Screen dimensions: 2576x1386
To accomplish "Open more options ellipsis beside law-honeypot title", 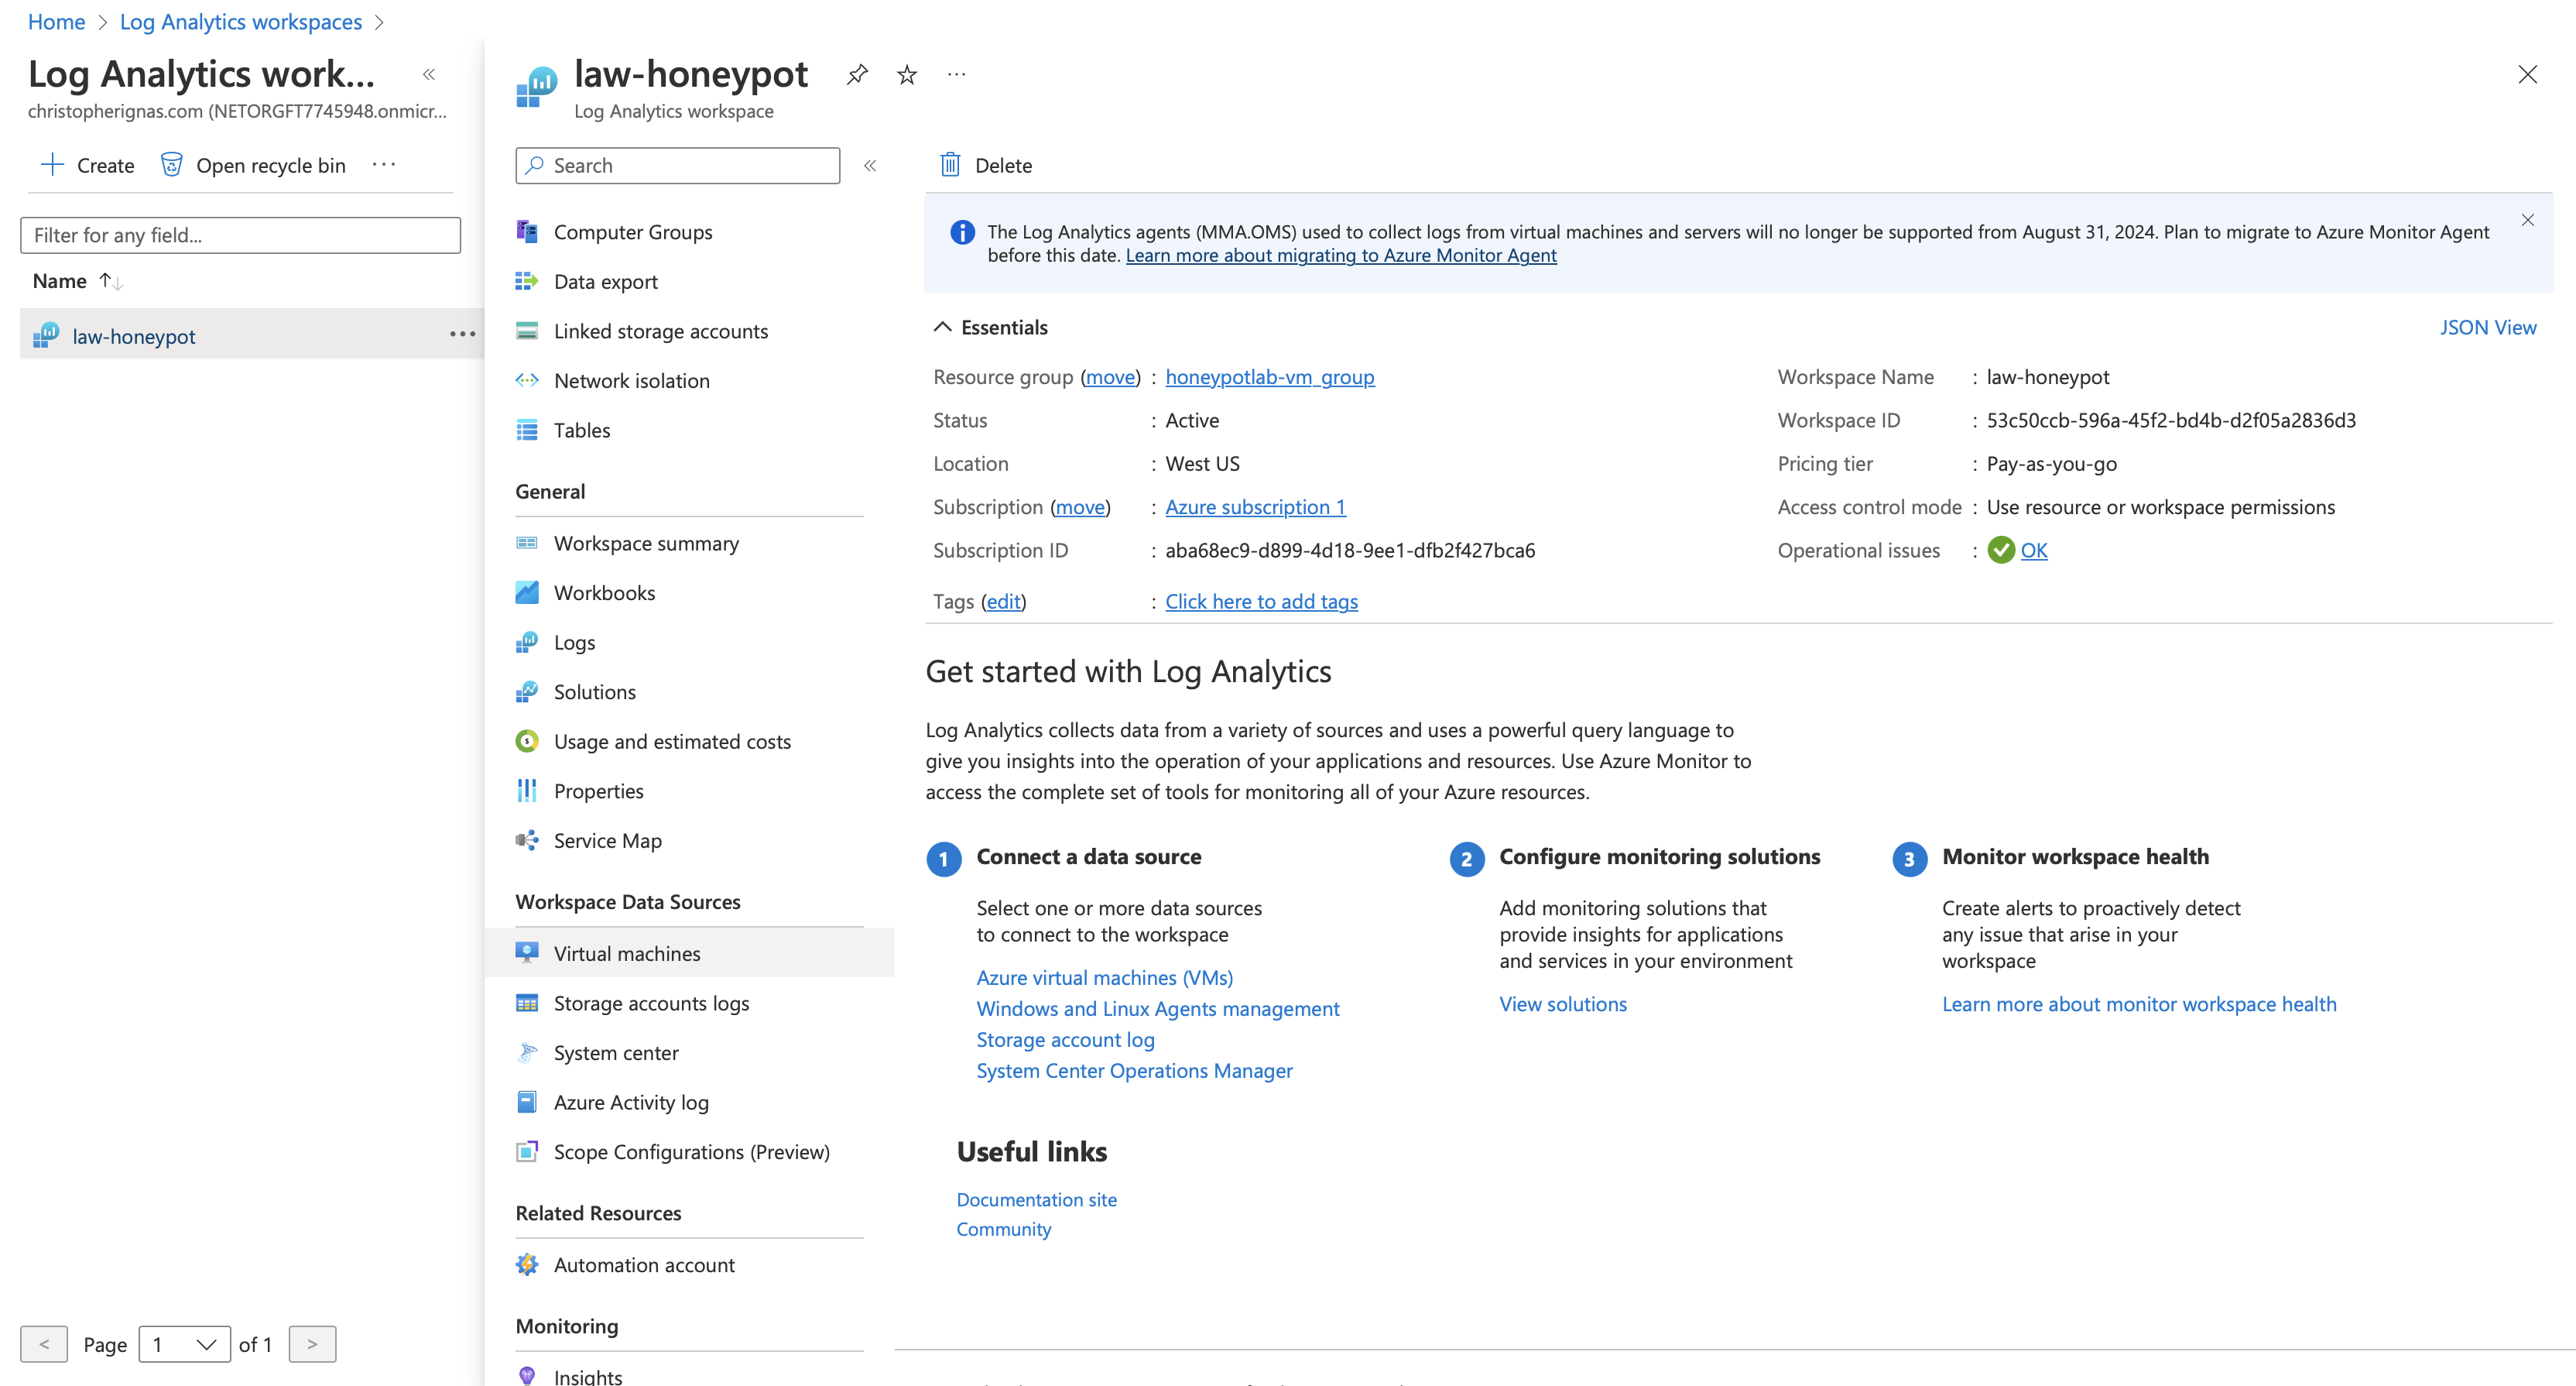I will pyautogui.click(x=957, y=75).
